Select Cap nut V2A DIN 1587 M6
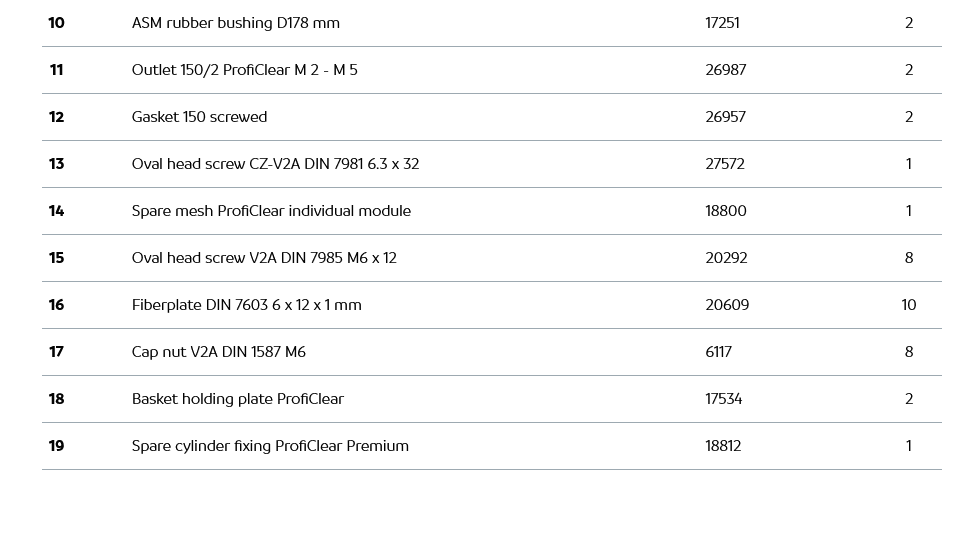Screen dimensions: 973x552 (x=219, y=352)
